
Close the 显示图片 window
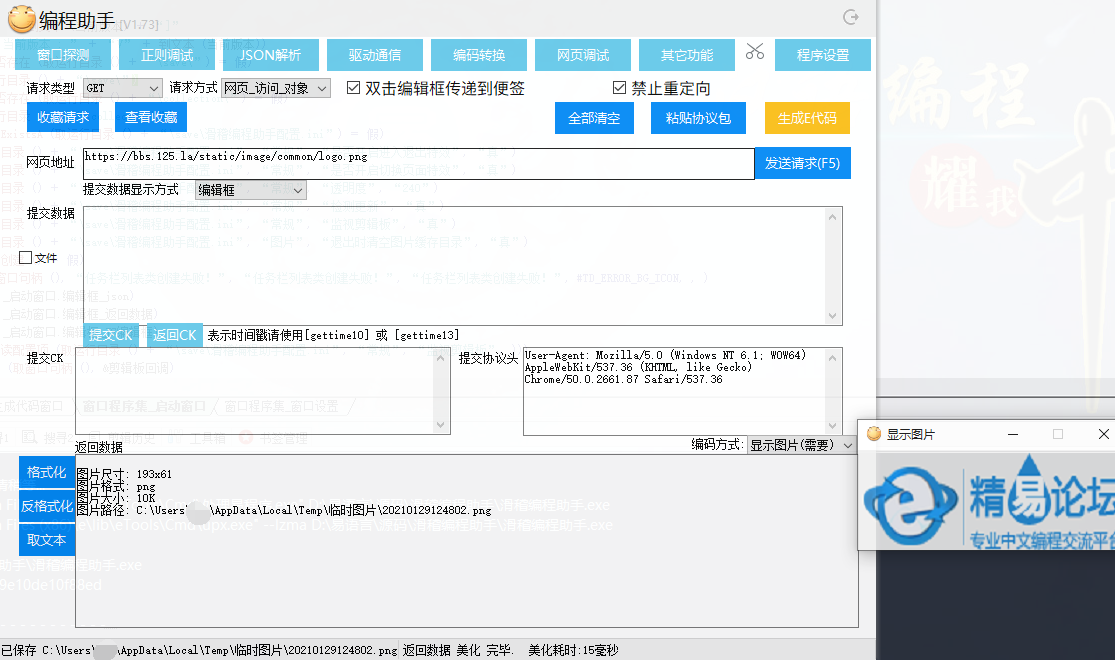click(x=1103, y=434)
